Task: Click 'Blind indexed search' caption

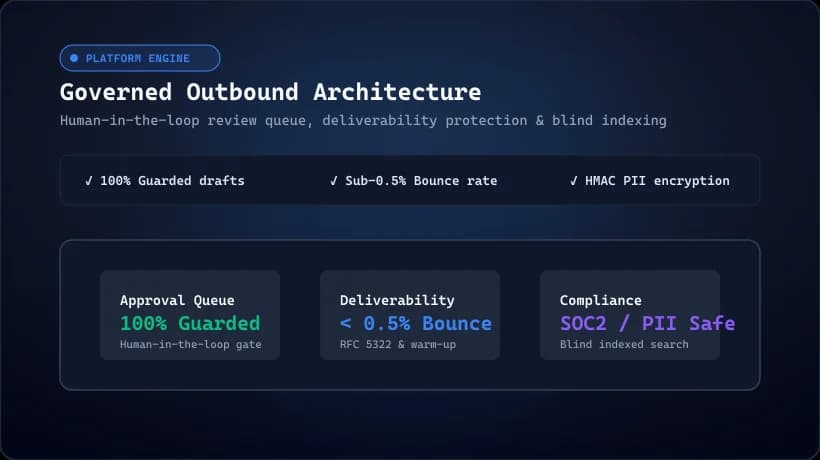Action: click(624, 344)
